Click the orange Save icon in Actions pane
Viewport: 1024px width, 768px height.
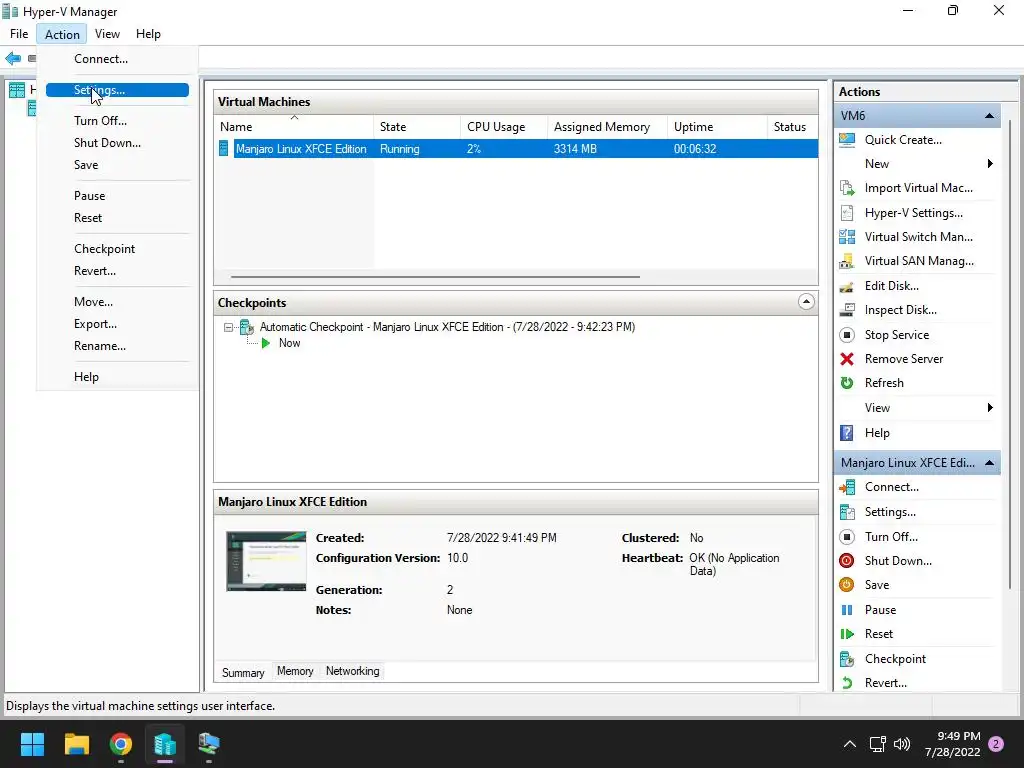coord(847,585)
